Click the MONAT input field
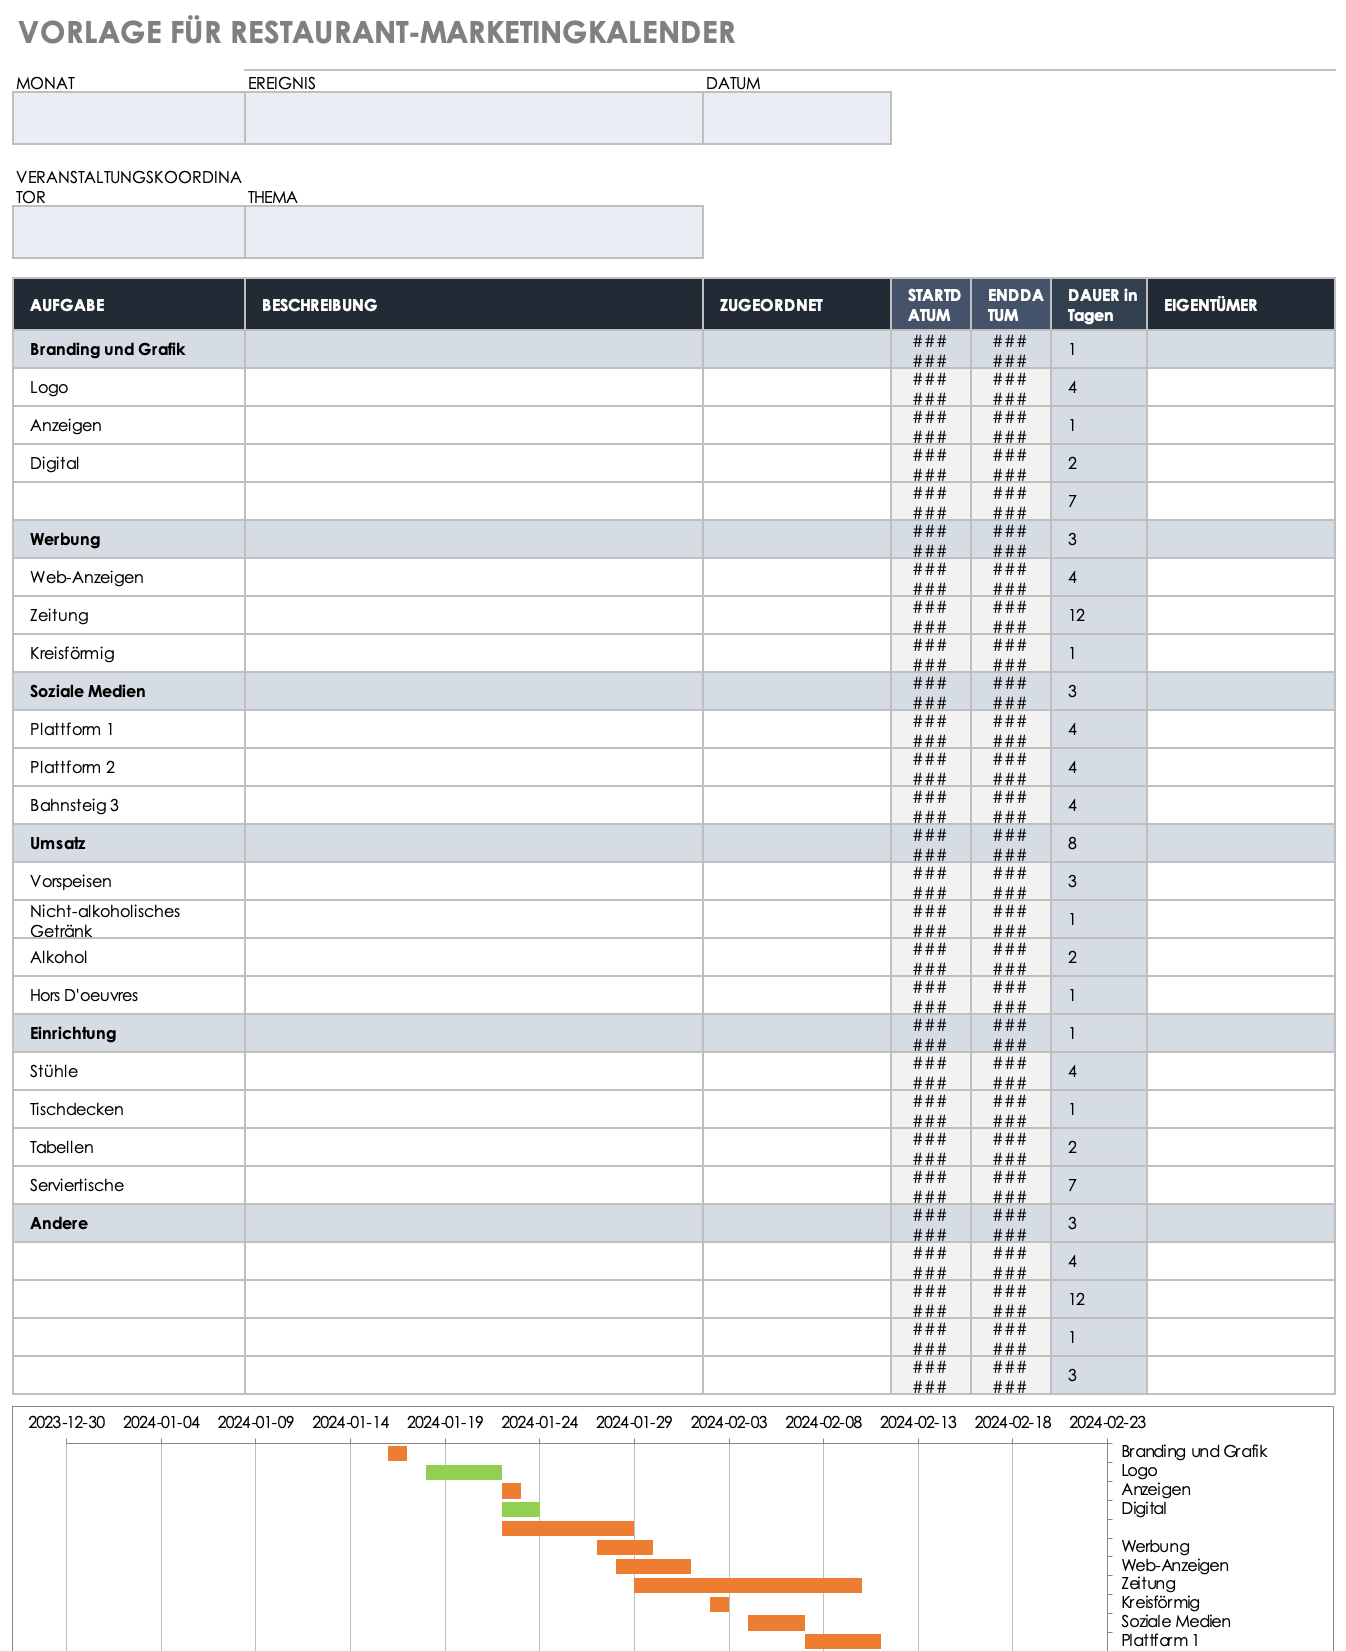The height and width of the screenshot is (1651, 1346). coord(129,118)
